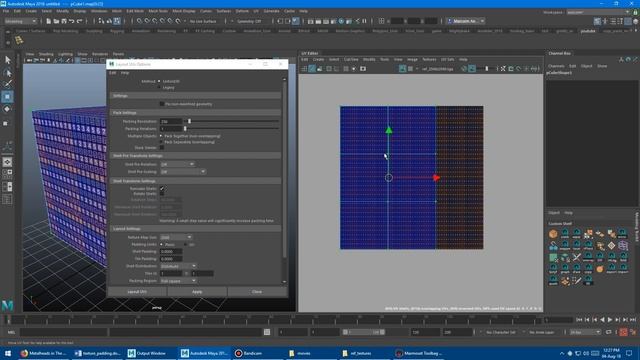Open the Mesh Tools menu in main menu bar
640x360 pixels.
point(158,11)
